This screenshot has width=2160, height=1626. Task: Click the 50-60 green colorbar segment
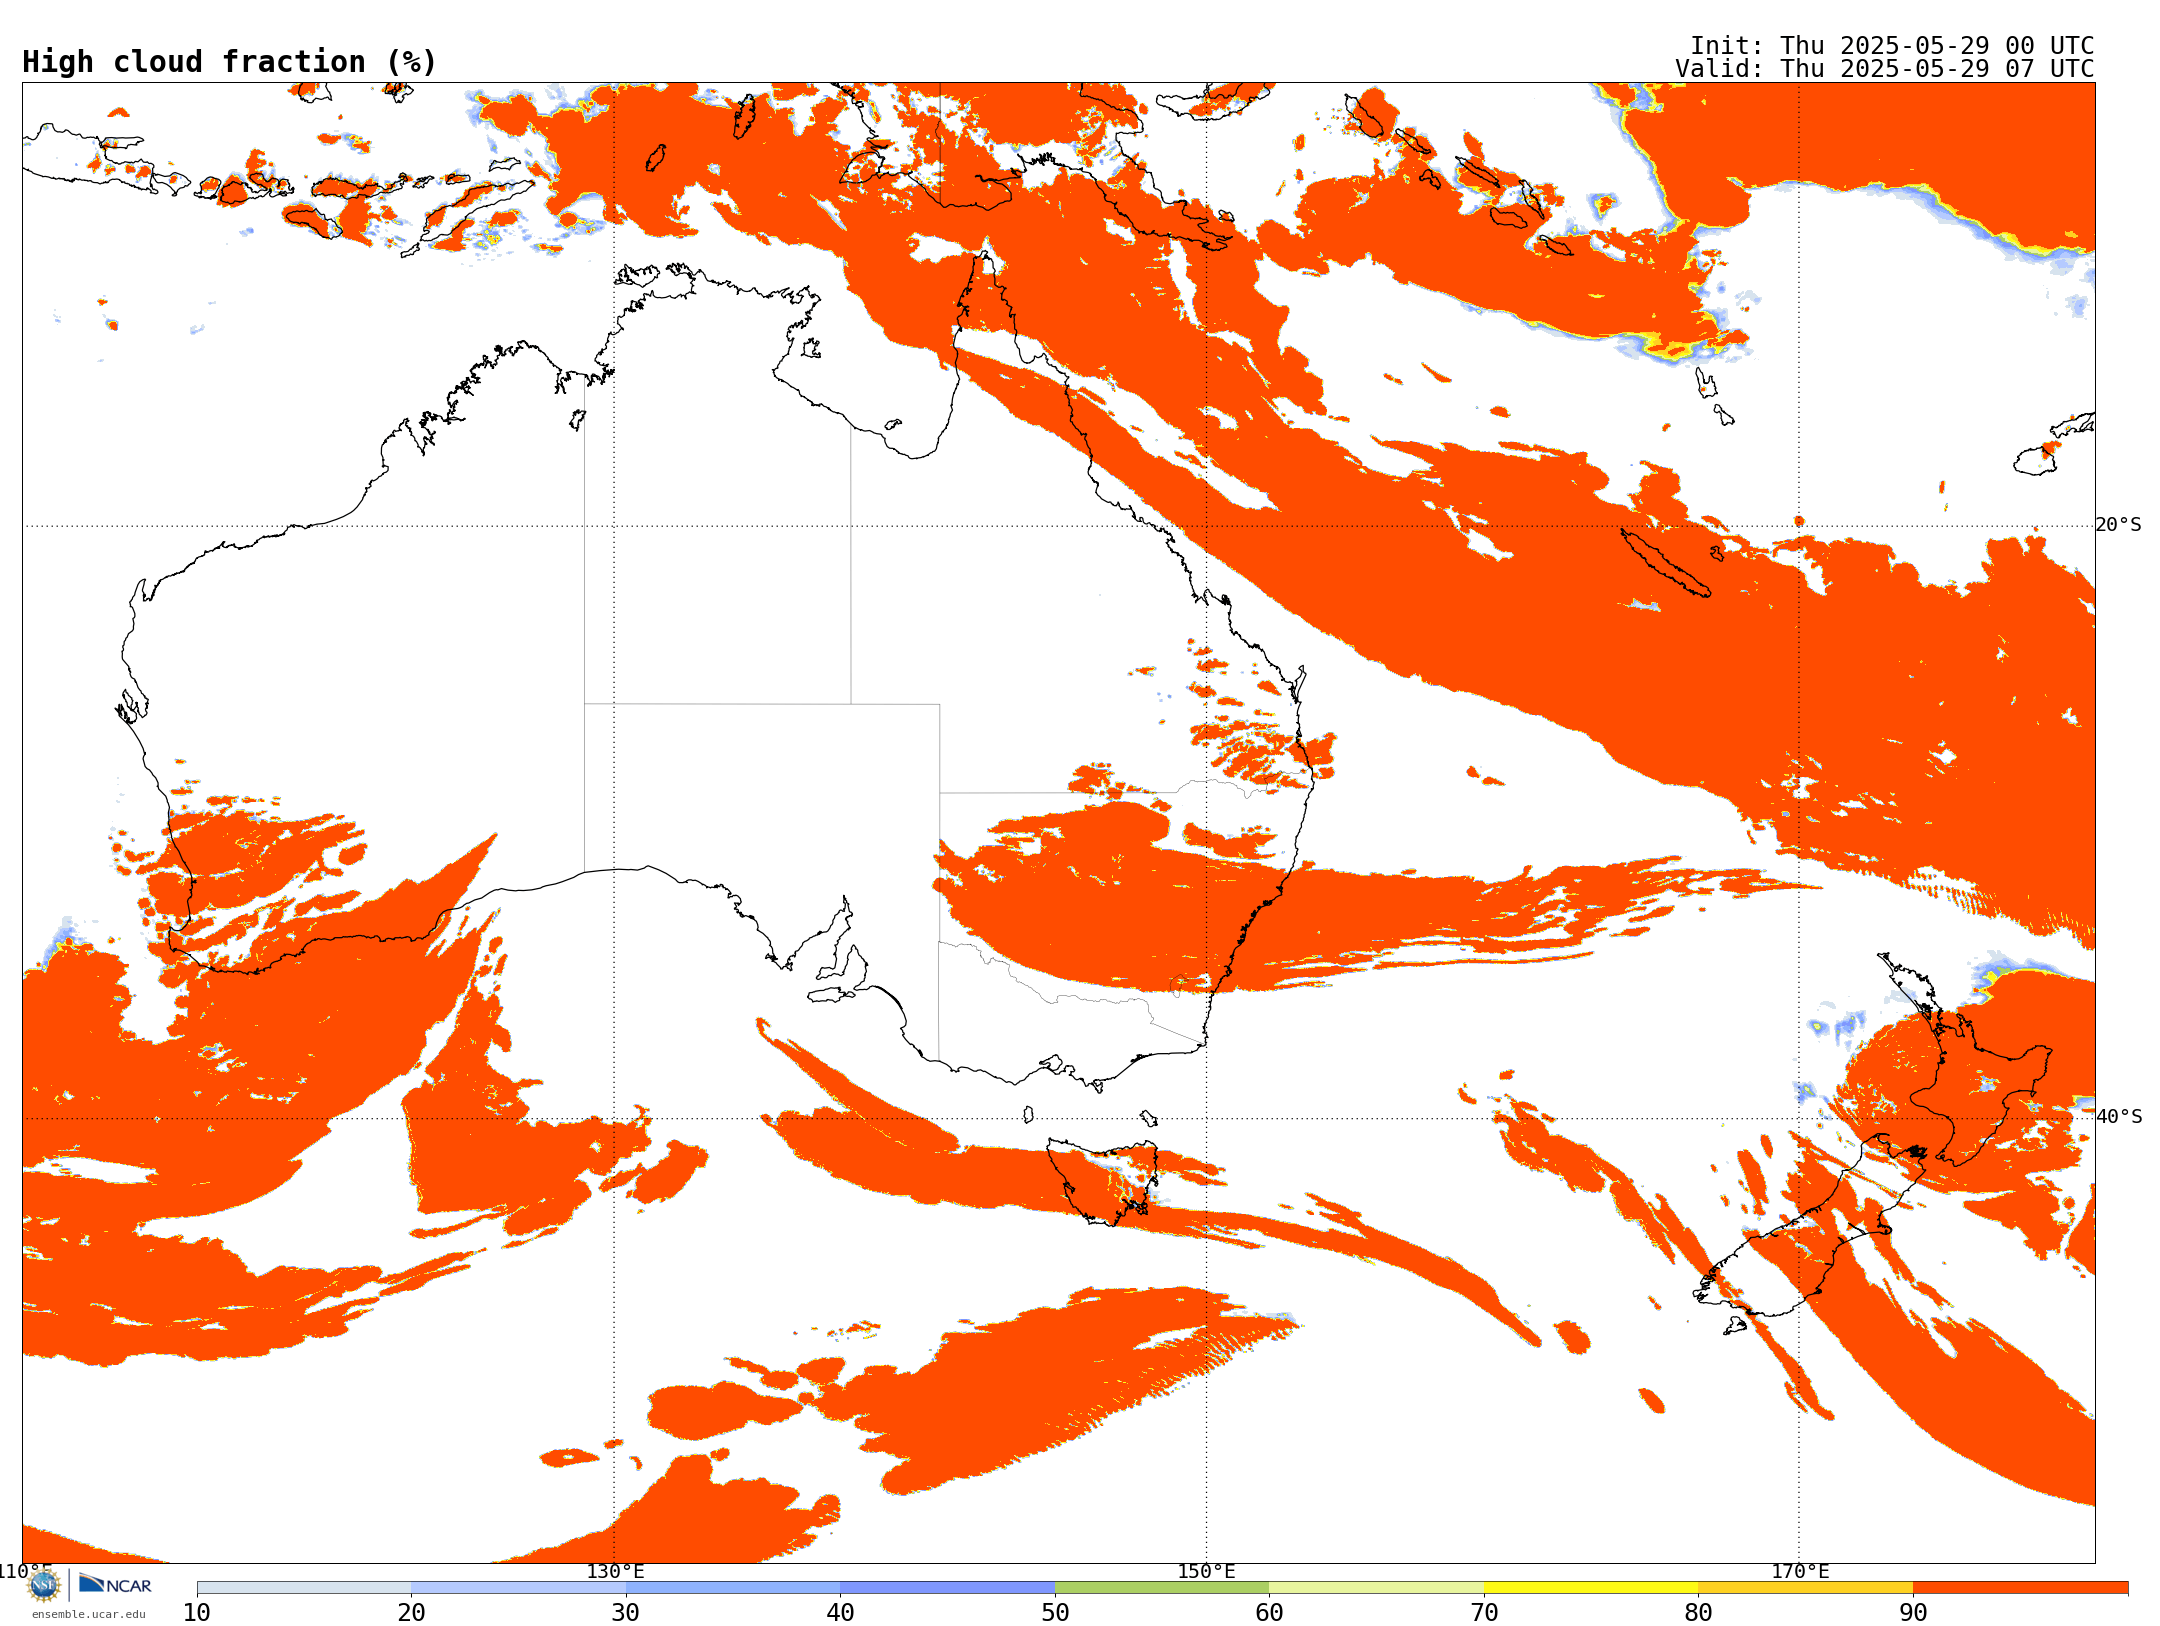coord(1162,1588)
